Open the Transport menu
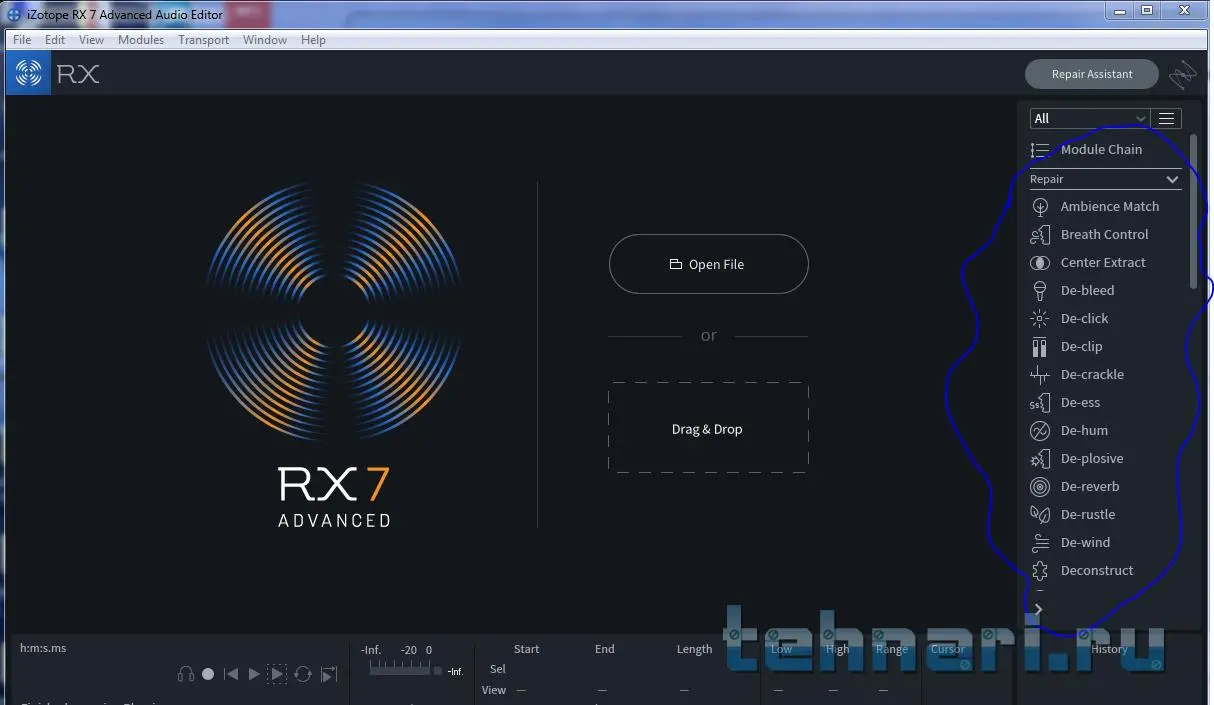This screenshot has width=1214, height=705. [x=204, y=40]
